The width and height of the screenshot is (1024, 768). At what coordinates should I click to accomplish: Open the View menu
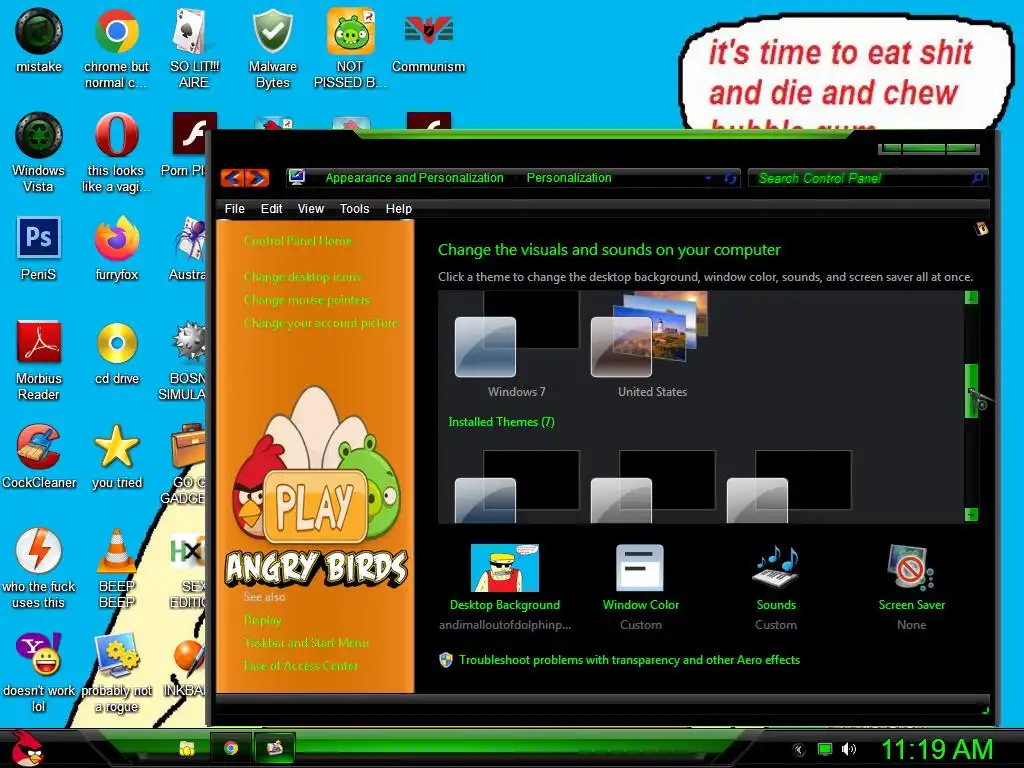(x=310, y=208)
